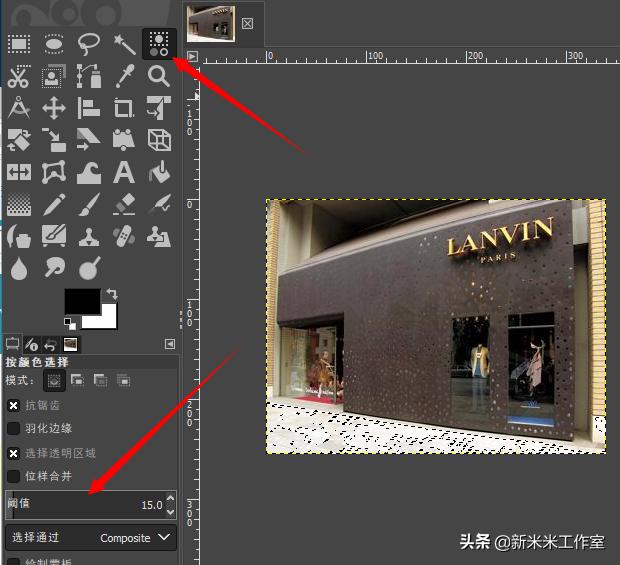This screenshot has width=620, height=565.
Task: Open the black foreground color swatch
Action: [x=82, y=301]
